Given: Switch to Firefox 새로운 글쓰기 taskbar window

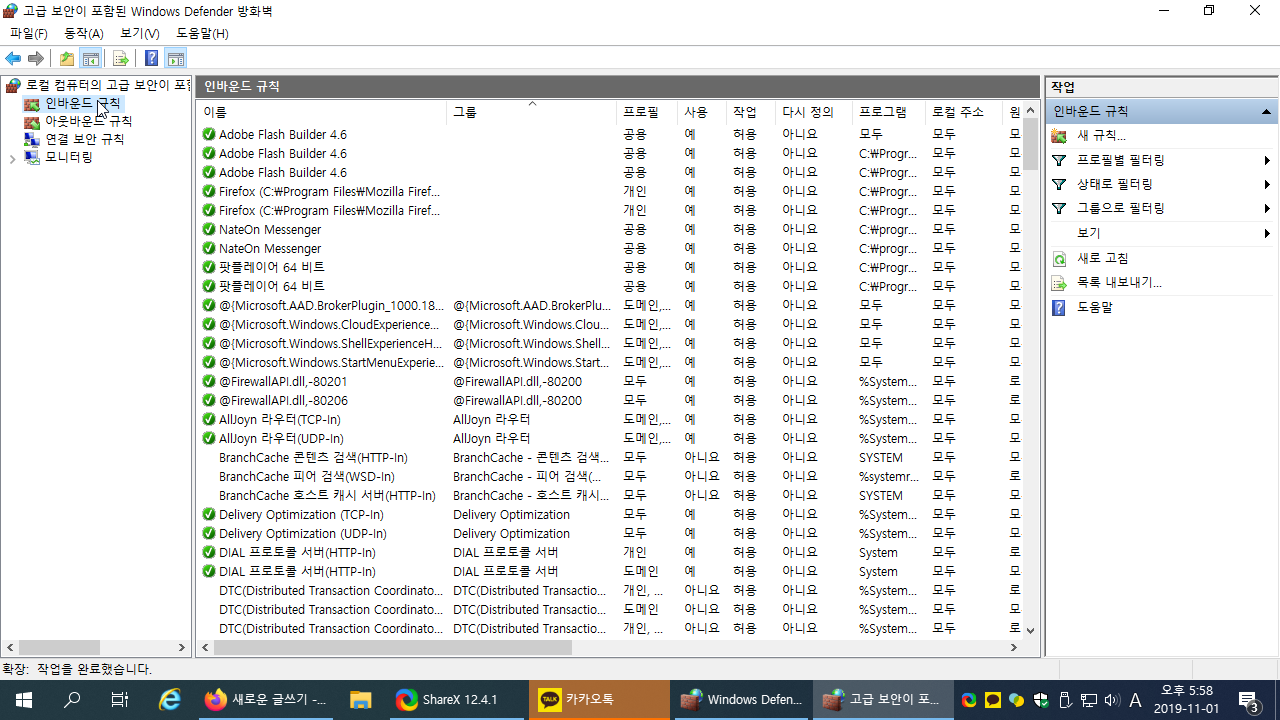Looking at the screenshot, I should click(265, 700).
